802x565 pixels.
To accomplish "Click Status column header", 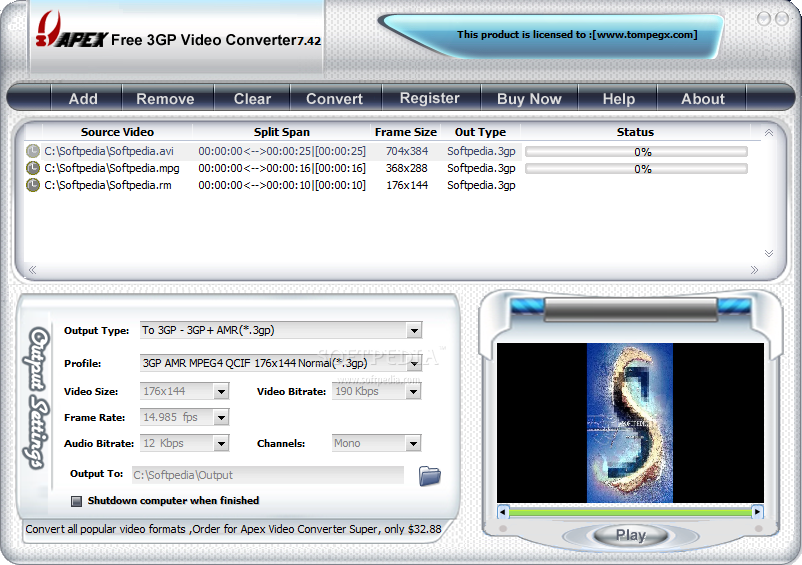I will pyautogui.click(x=635, y=132).
